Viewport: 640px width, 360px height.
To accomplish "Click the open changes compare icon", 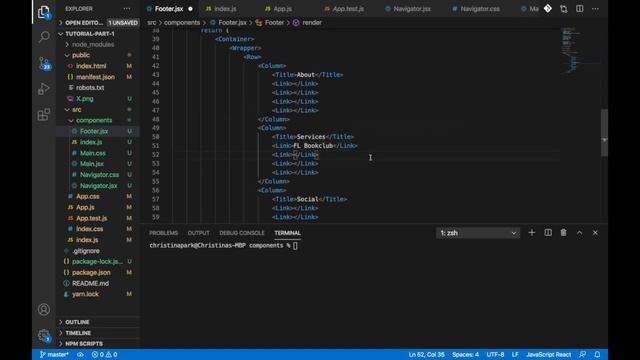I will (564, 9).
